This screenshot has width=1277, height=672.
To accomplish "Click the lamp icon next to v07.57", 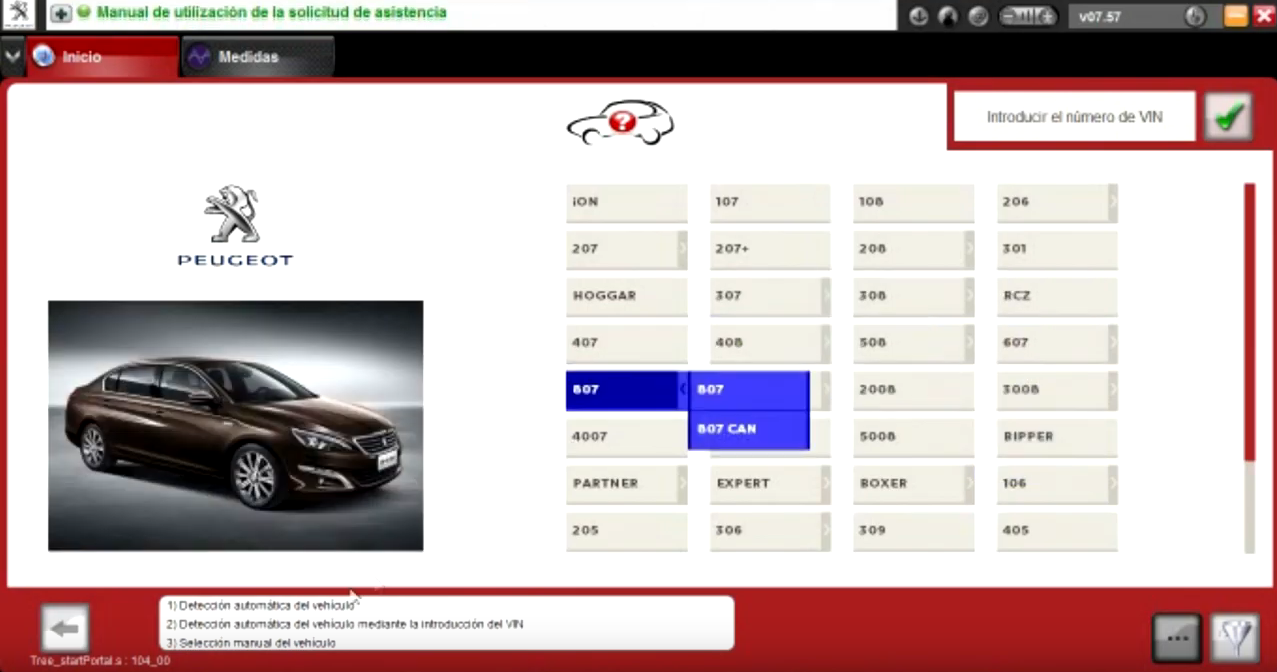I will coord(1195,16).
